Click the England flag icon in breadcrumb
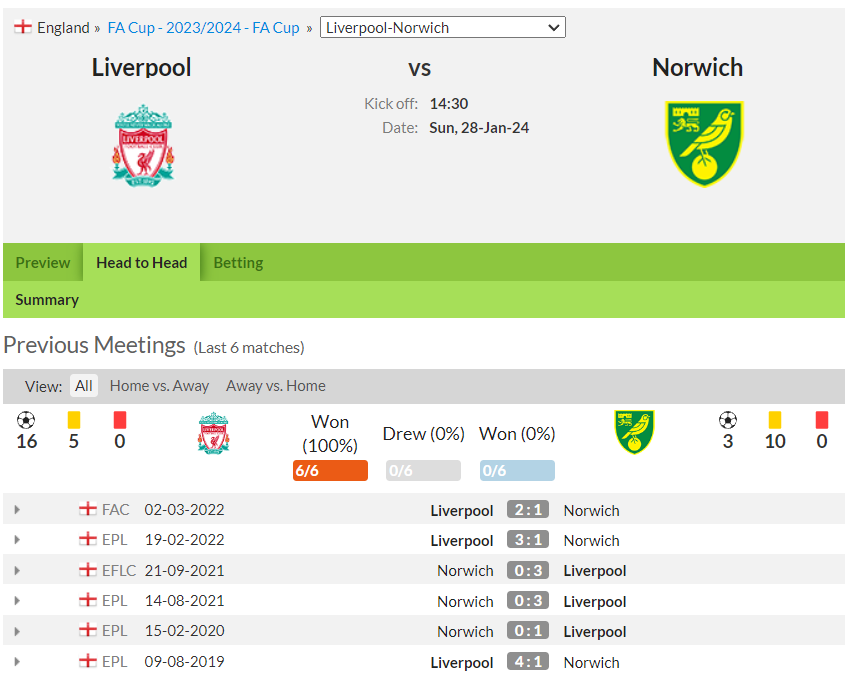The width and height of the screenshot is (848, 686). pyautogui.click(x=23, y=27)
